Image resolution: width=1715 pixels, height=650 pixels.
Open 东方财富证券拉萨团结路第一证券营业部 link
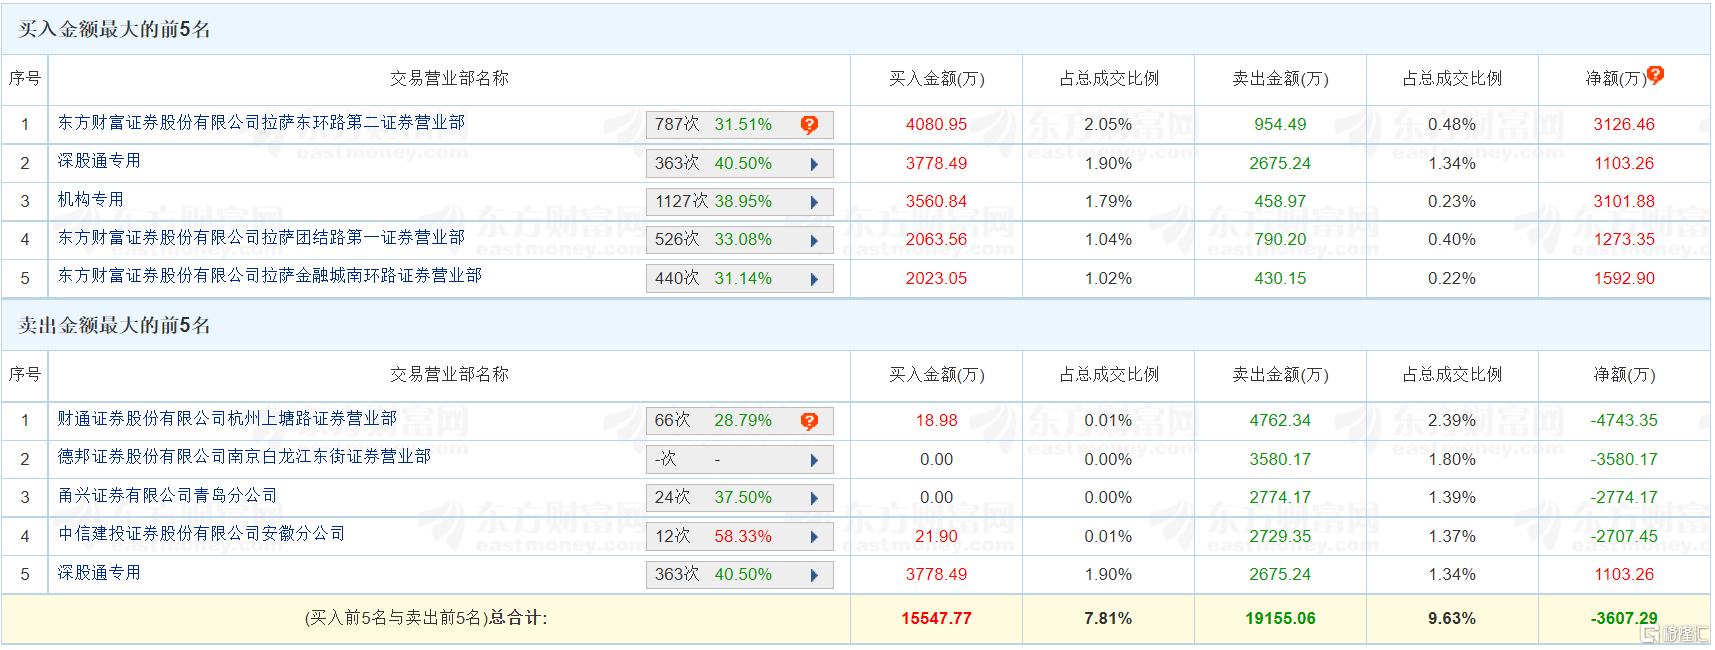coord(261,238)
